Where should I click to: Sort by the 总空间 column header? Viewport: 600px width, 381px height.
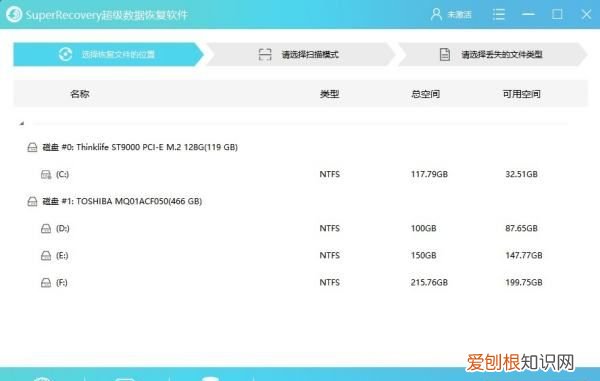425,94
